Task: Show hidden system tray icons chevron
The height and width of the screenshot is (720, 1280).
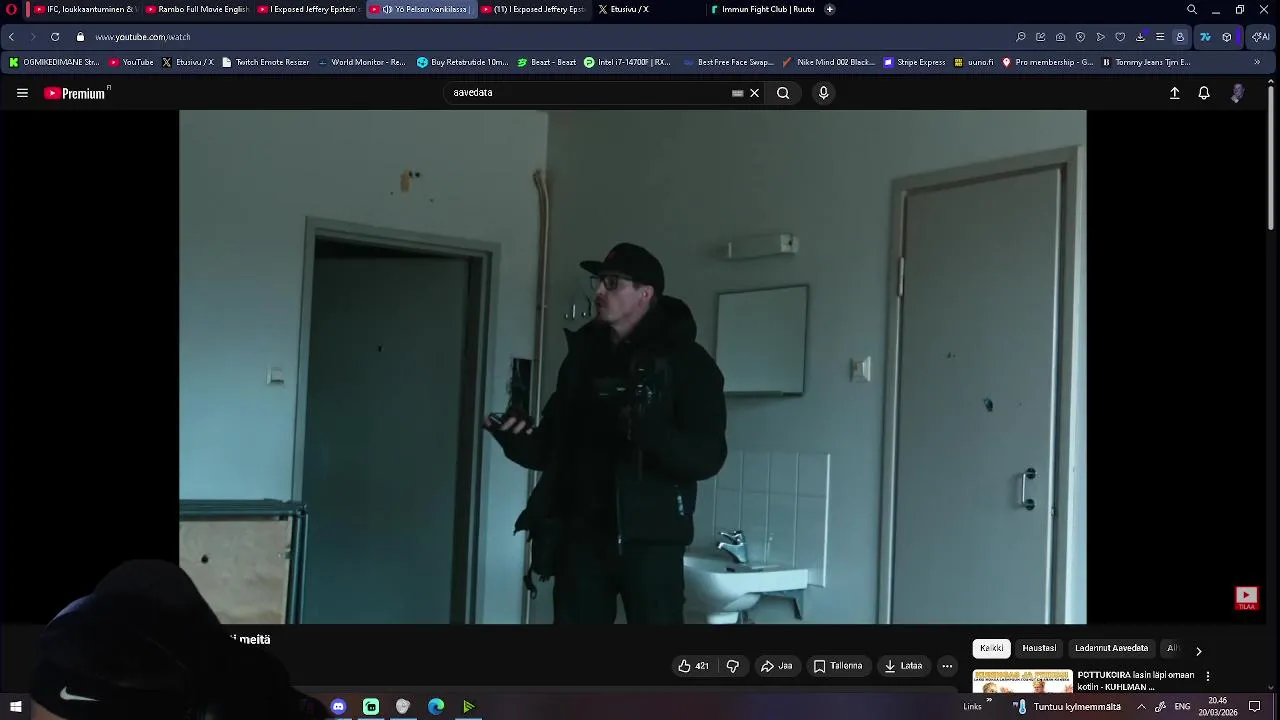Action: point(1141,707)
